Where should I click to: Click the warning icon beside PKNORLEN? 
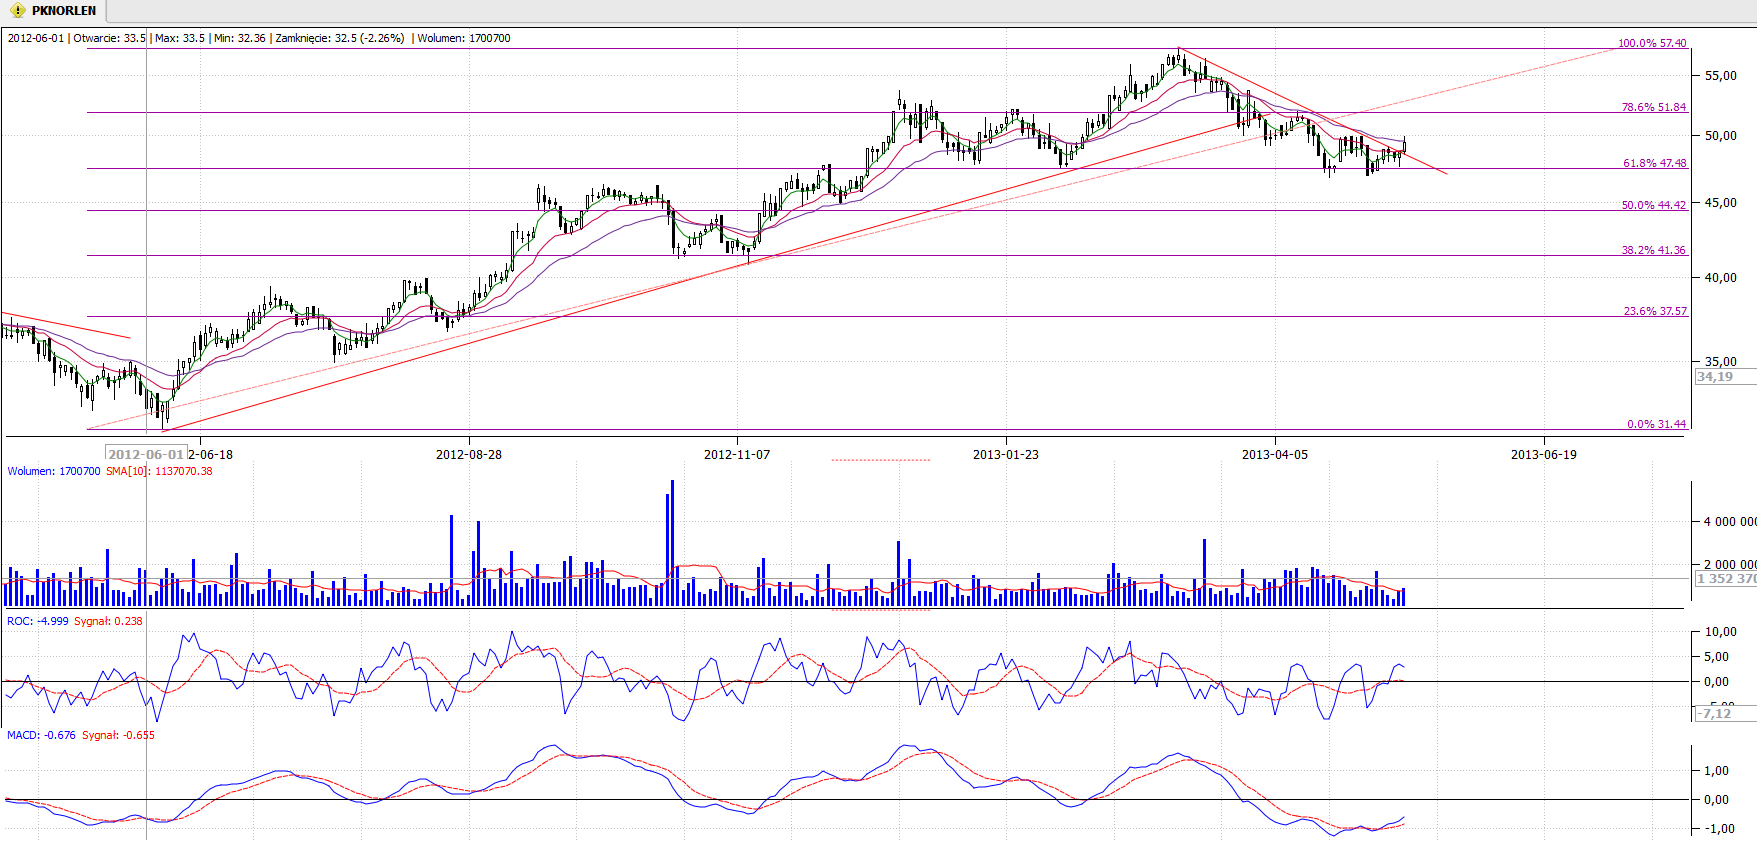pyautogui.click(x=17, y=11)
